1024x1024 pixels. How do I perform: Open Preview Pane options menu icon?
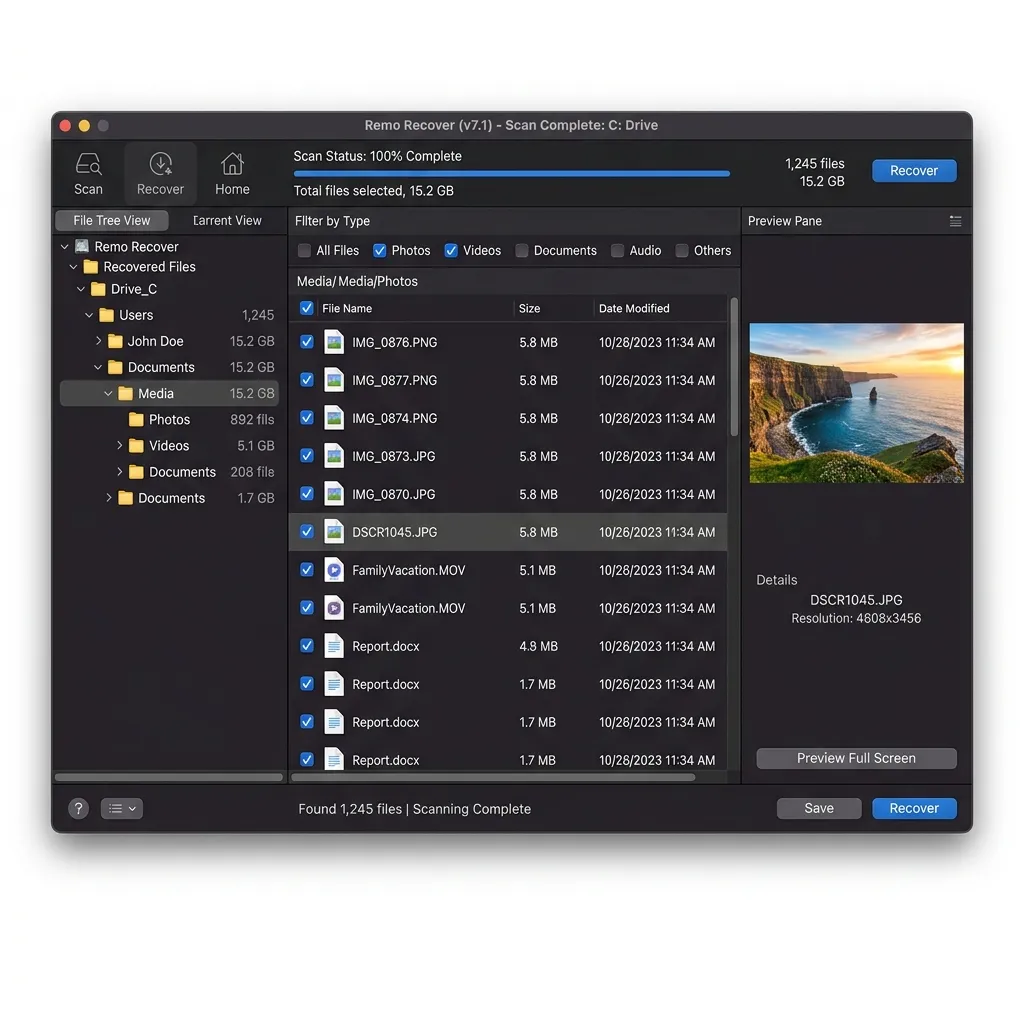[955, 221]
